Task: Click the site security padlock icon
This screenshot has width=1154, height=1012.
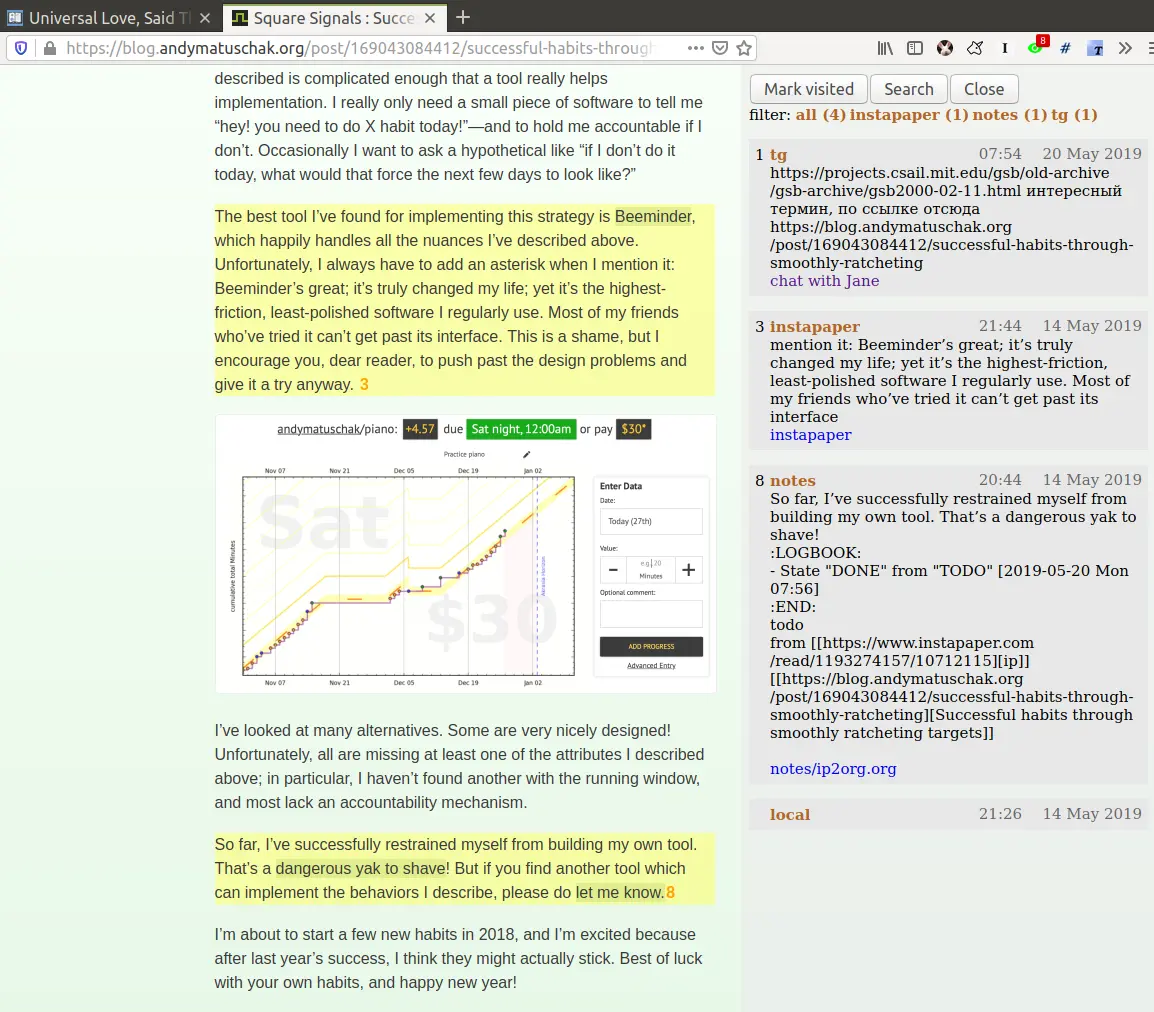Action: tap(49, 48)
